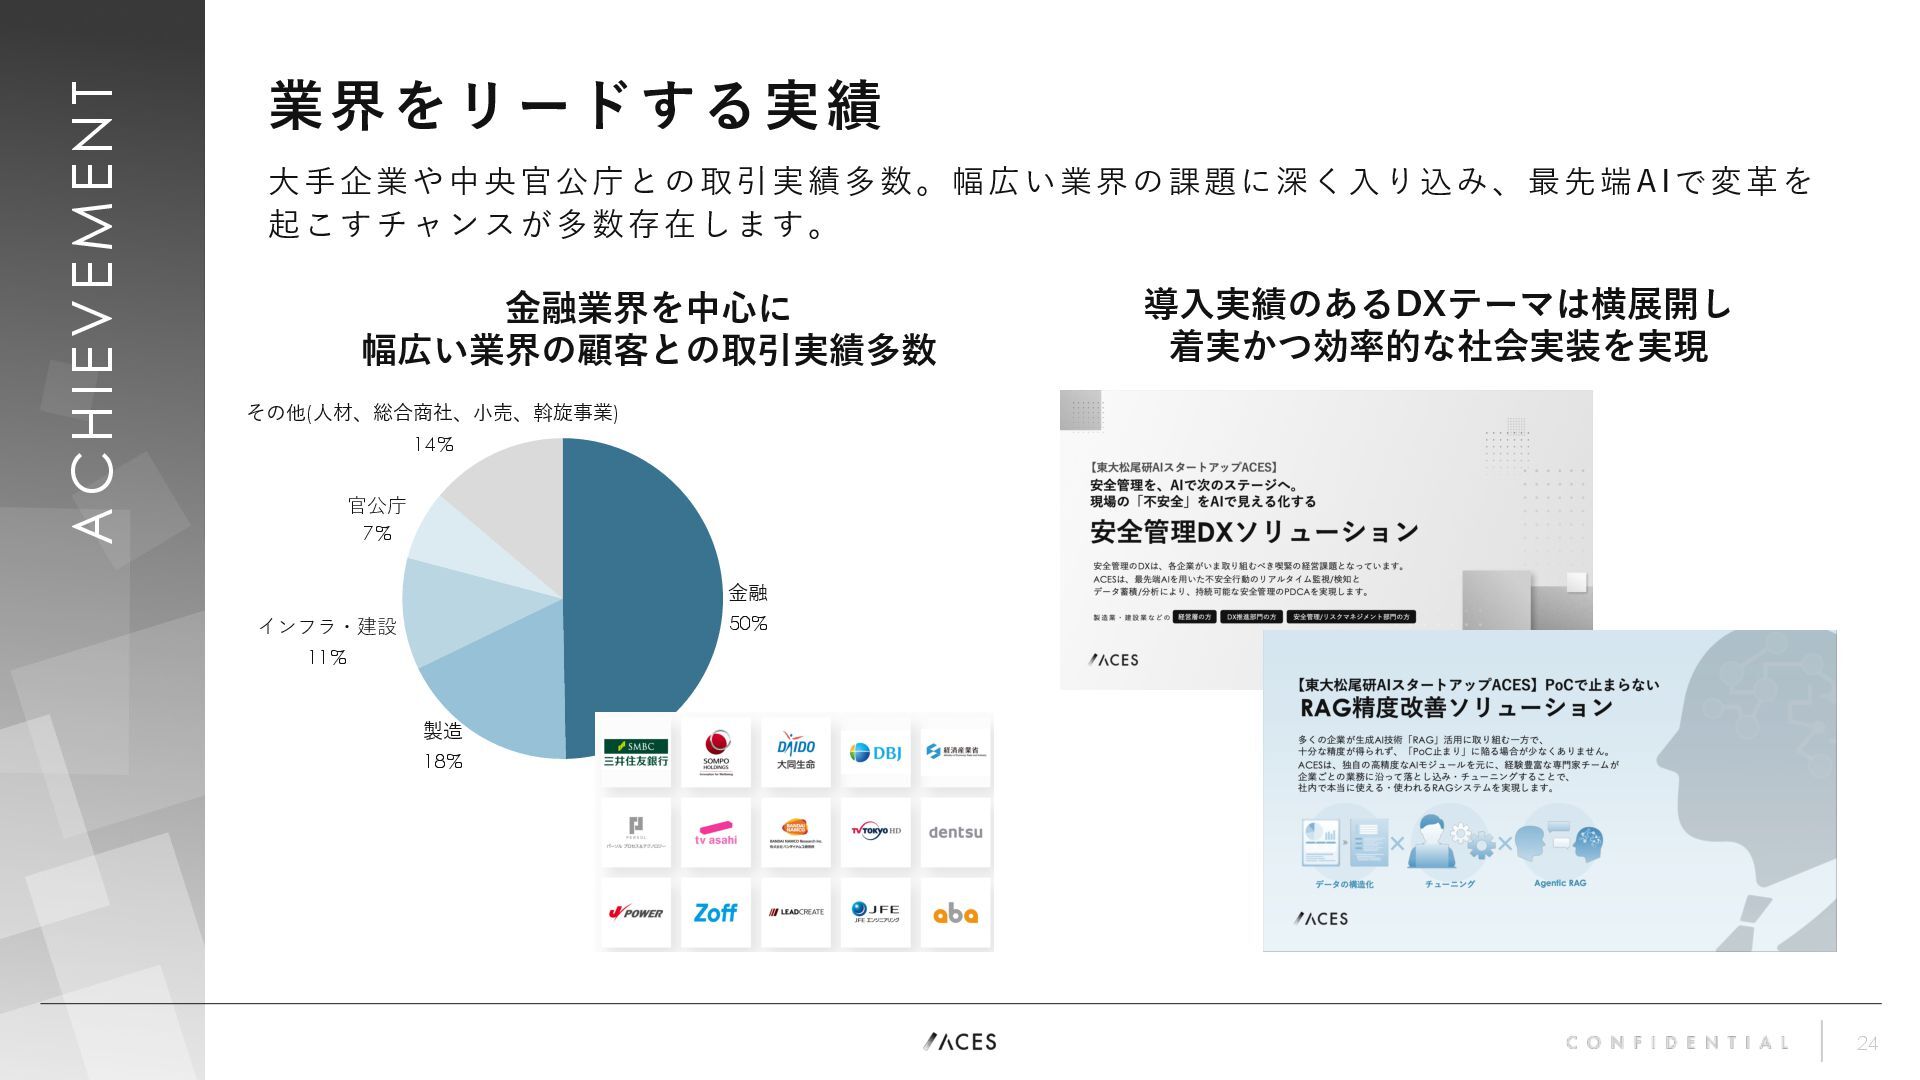Select the JFE Engineering logo tile
Viewport: 1920px width, 1080px height.
[x=875, y=912]
